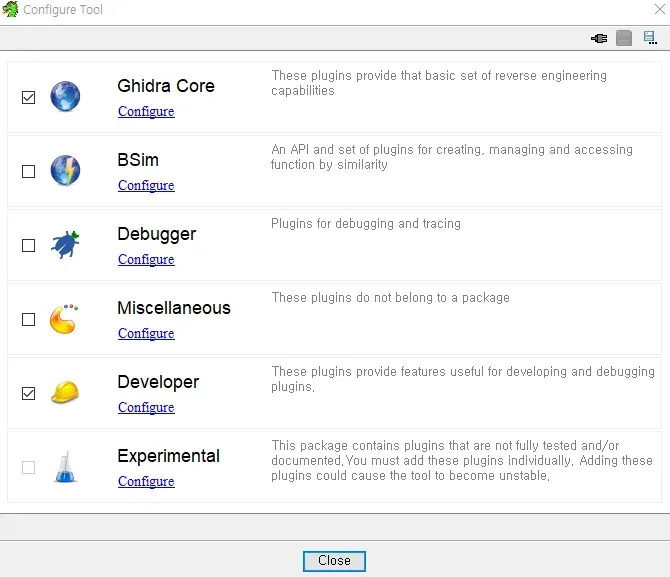Click the Developer plugins description text
Screen dimensions: 670x577
tap(463, 379)
